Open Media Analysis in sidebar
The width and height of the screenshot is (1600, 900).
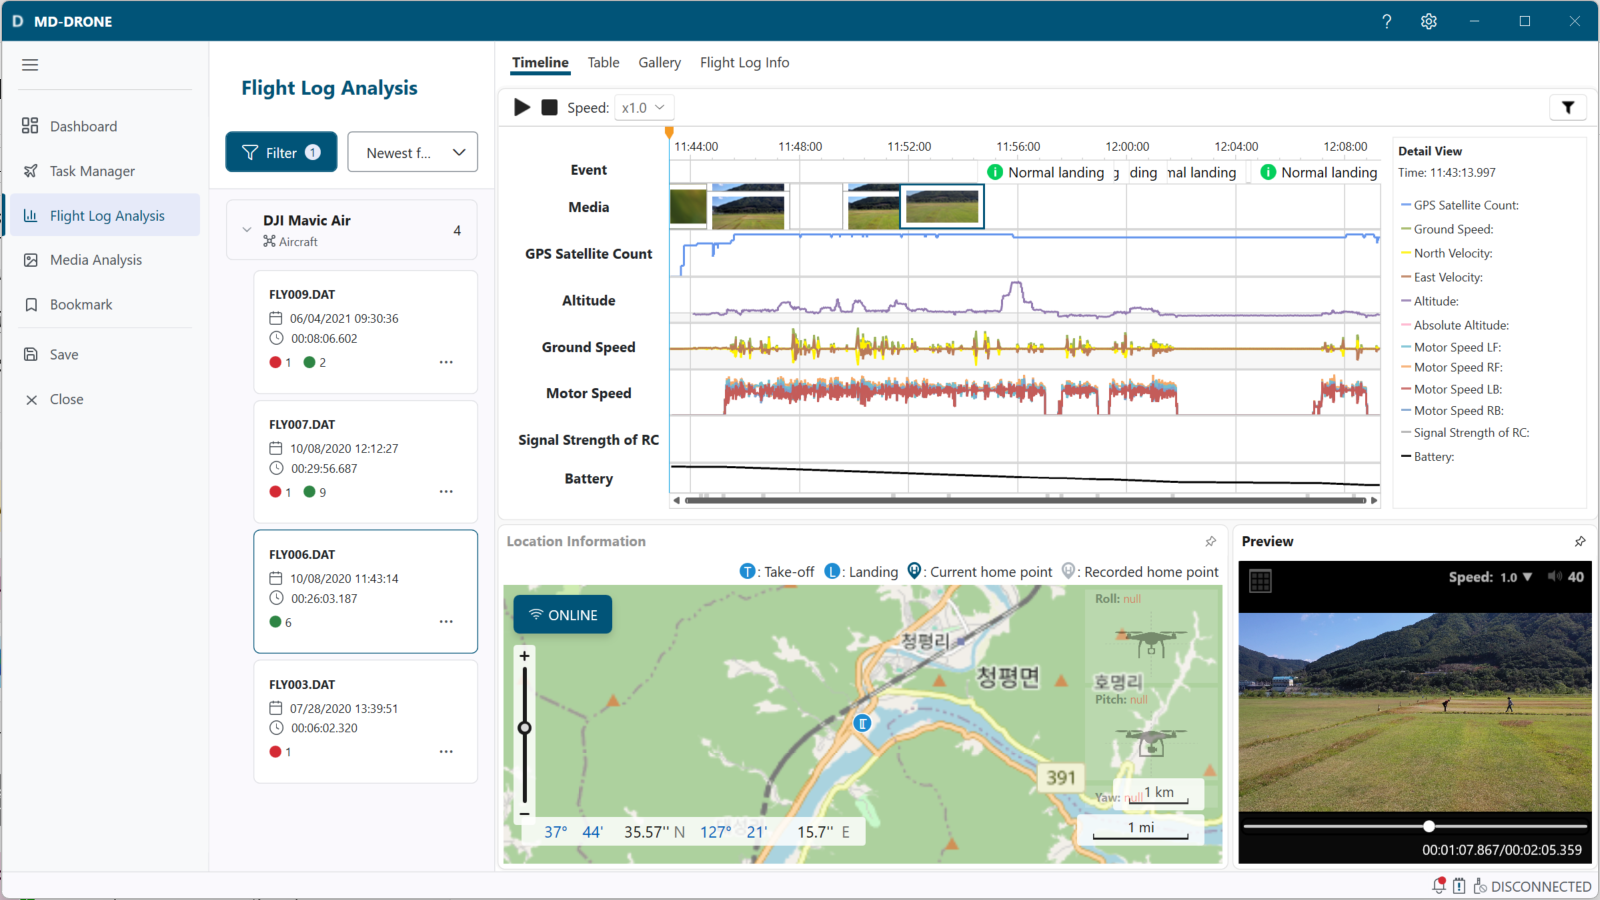[105, 260]
